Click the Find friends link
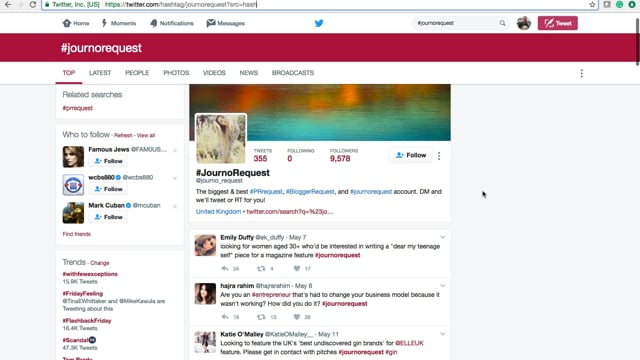This screenshot has width=640, height=360. click(x=76, y=234)
